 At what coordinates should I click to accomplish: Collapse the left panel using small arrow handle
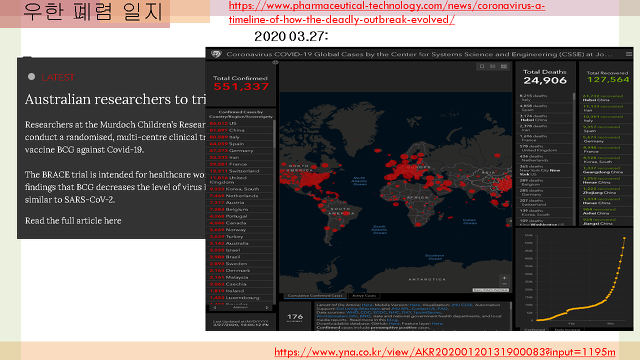click(276, 62)
